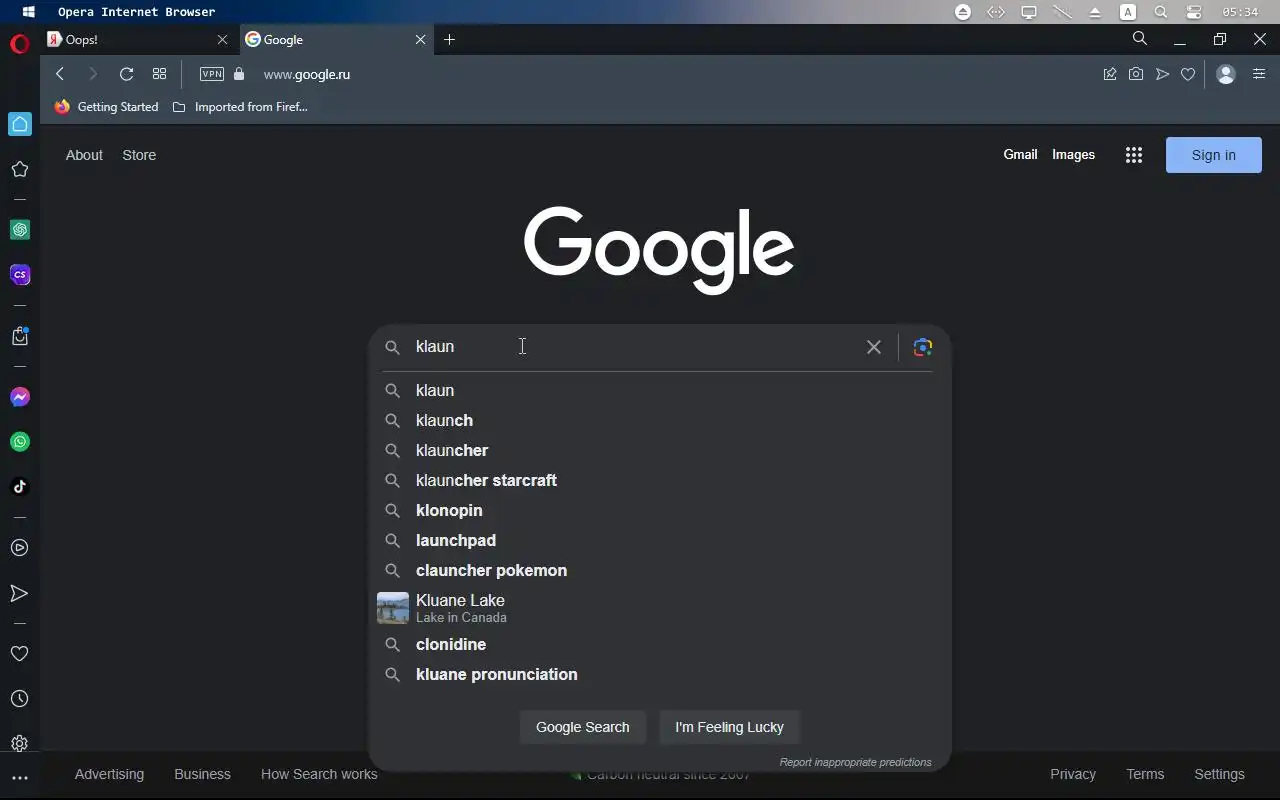Click the Kluane Lake thumbnail image
Image resolution: width=1280 pixels, height=800 pixels.
point(393,608)
